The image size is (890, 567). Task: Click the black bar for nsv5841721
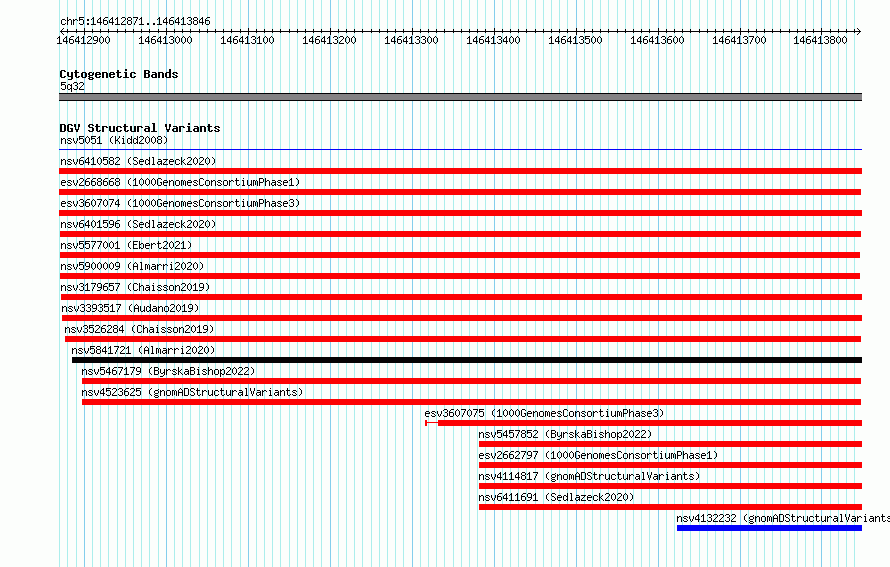click(x=467, y=360)
